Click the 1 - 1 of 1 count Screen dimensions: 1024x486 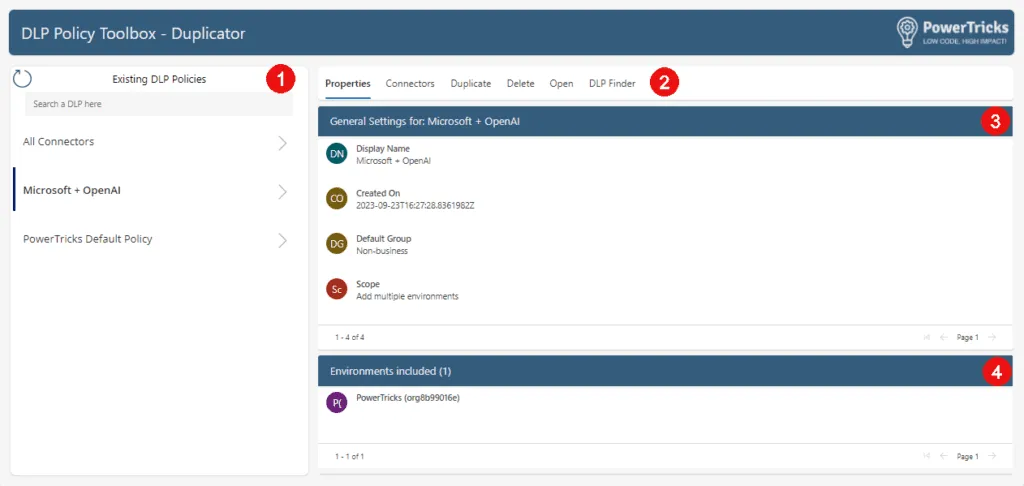point(350,457)
